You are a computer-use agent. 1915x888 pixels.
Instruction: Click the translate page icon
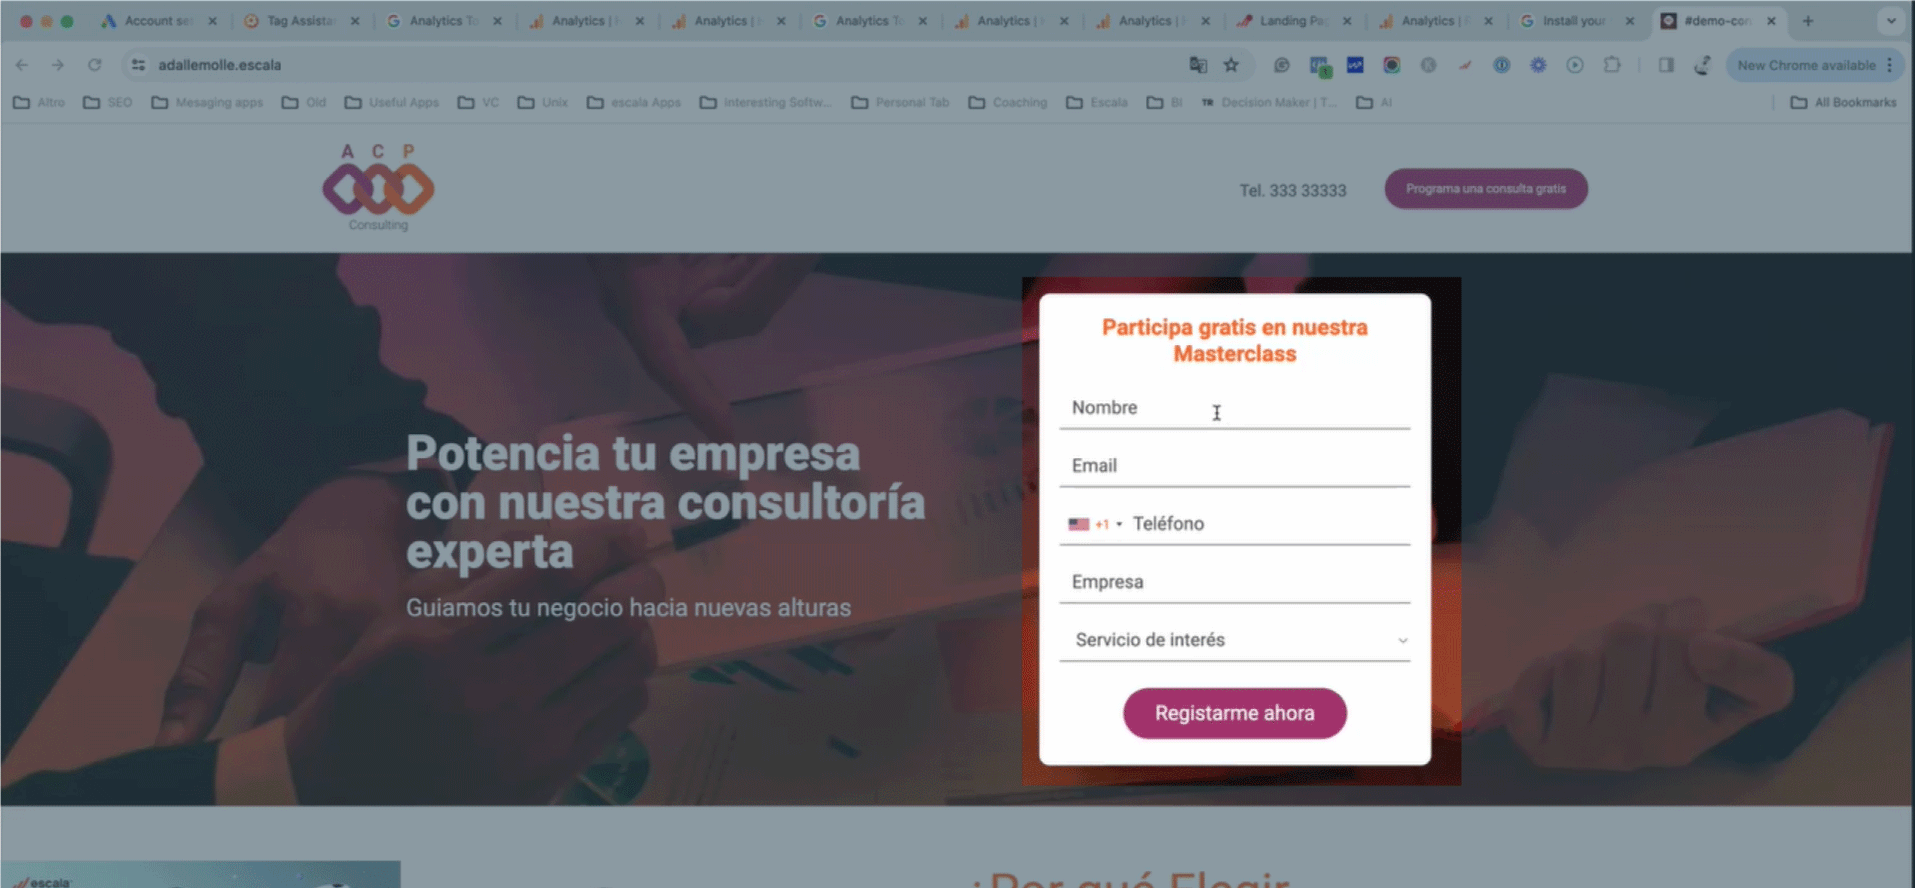pos(1197,65)
